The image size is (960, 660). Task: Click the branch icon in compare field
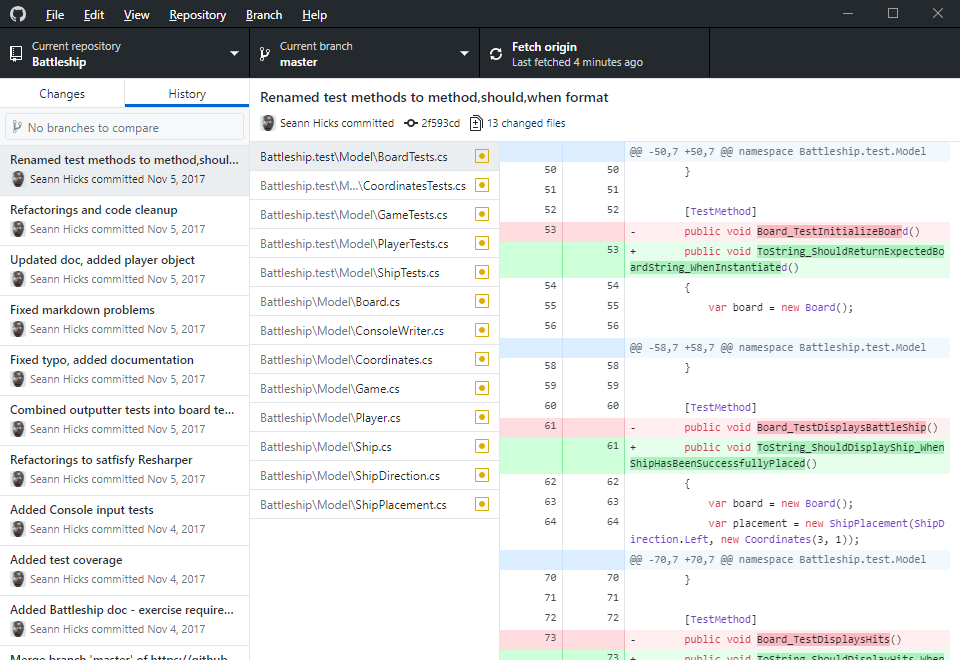click(18, 127)
